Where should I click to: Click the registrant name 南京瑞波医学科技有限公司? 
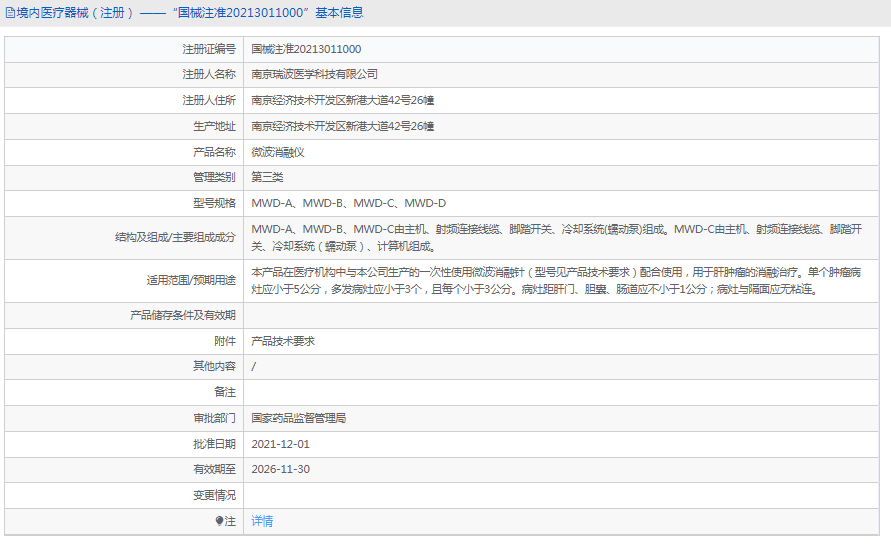click(314, 74)
